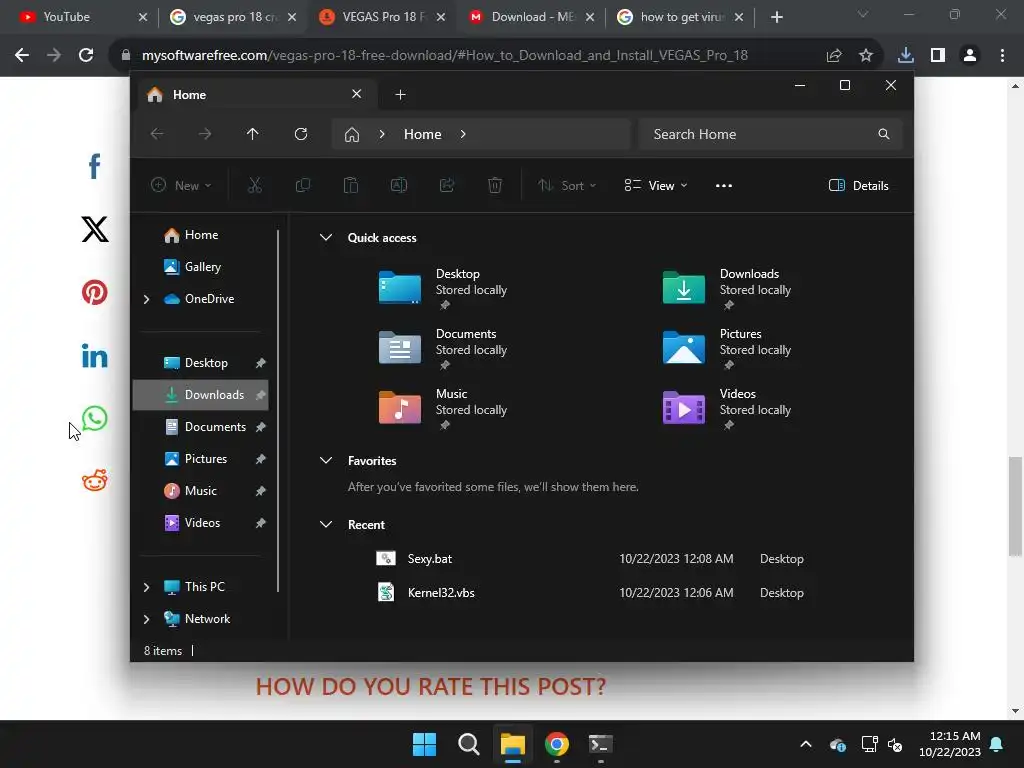Viewport: 1024px width, 768px height.
Task: Show hidden system tray icons
Action: (x=806, y=744)
